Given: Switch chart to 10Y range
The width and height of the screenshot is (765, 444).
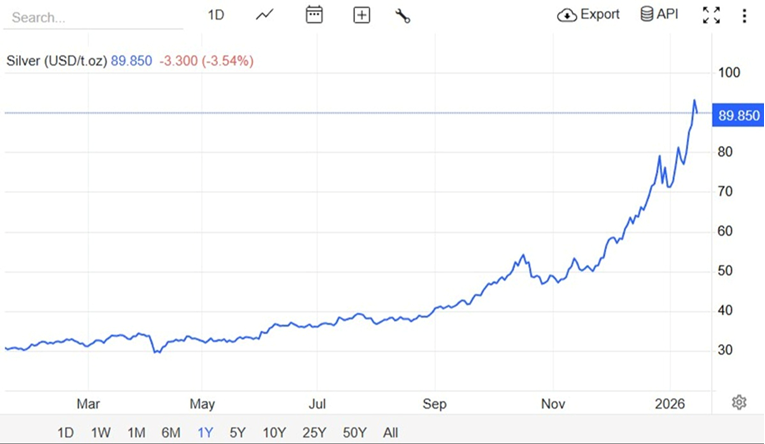Looking at the screenshot, I should [274, 433].
